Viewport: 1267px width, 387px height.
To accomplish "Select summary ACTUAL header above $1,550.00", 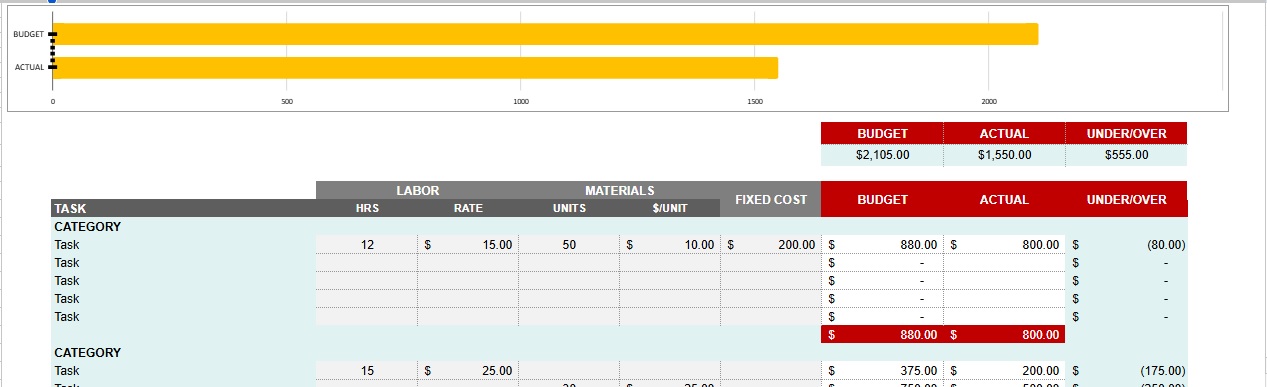I will point(1004,133).
